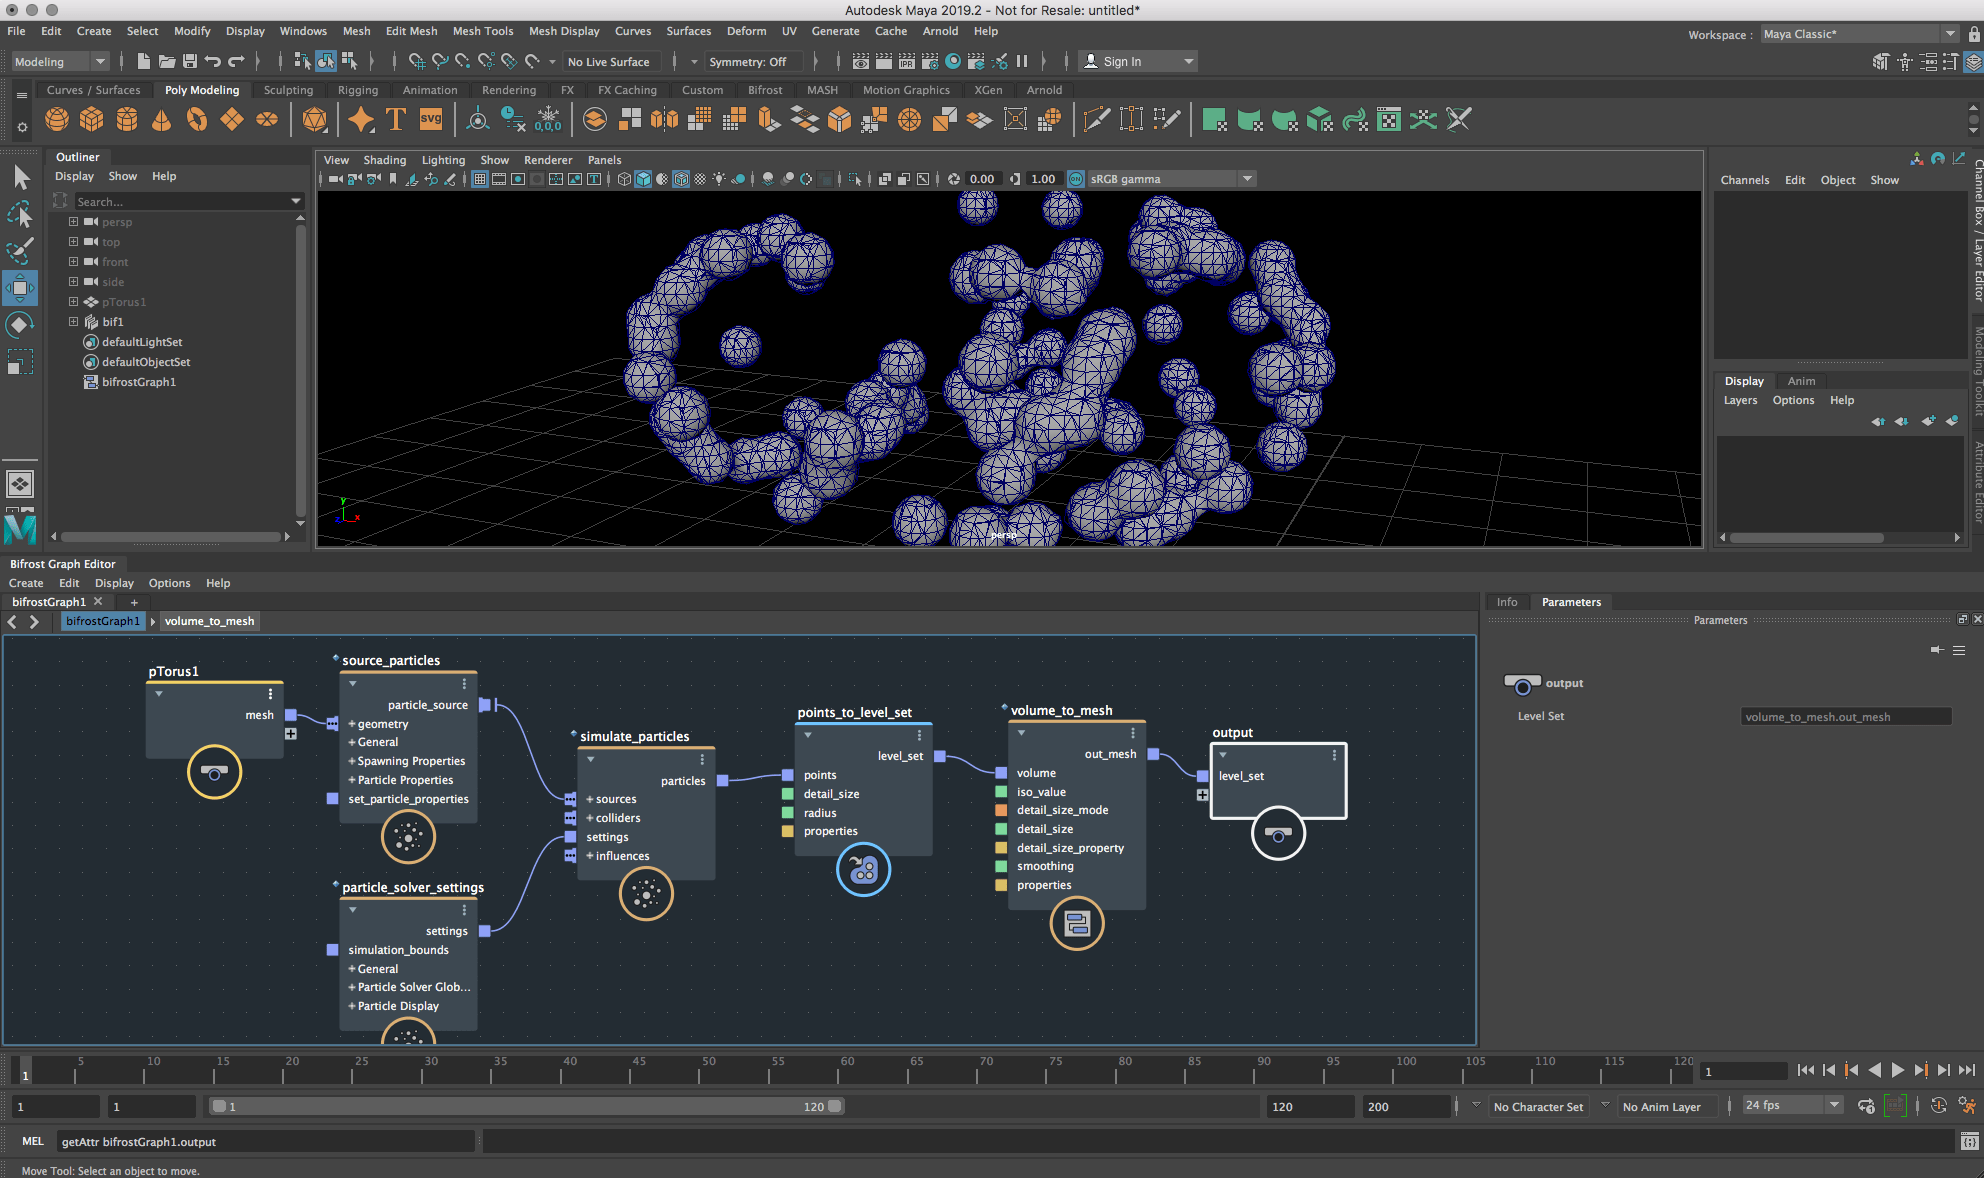Click inside the MEL command field
The height and width of the screenshot is (1178, 1984).
(x=265, y=1141)
